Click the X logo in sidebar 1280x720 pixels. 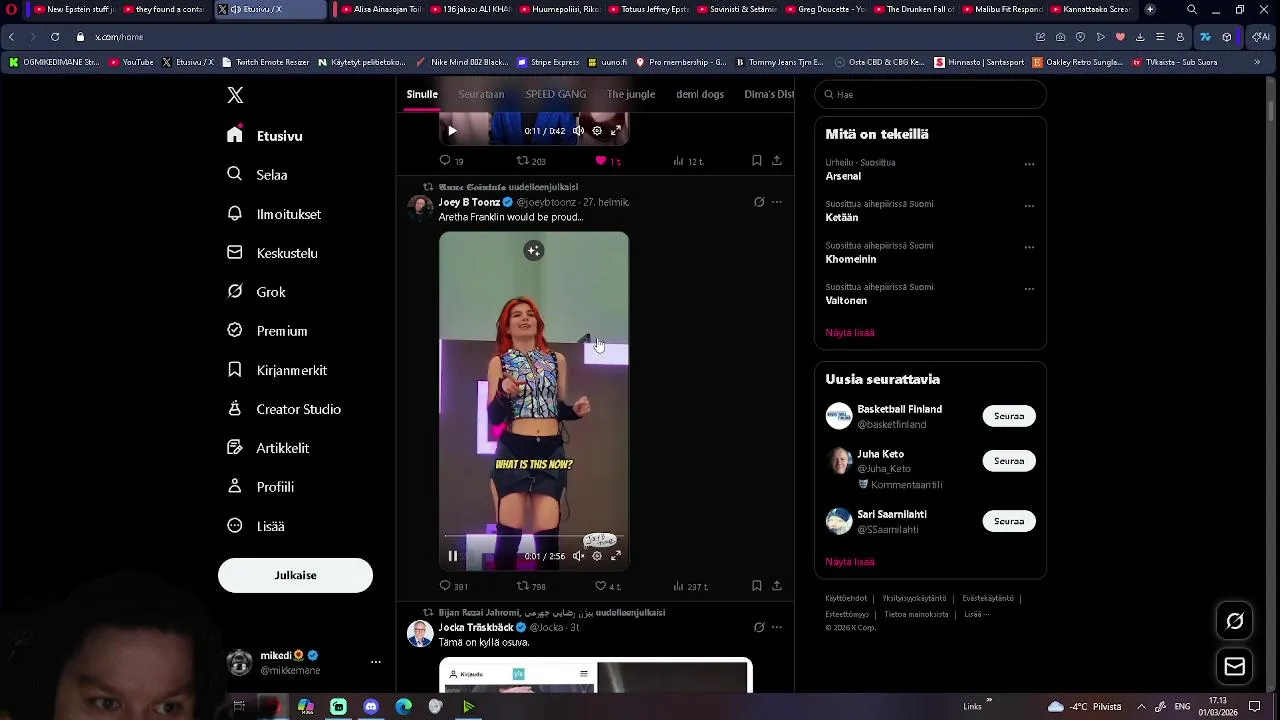click(x=235, y=95)
